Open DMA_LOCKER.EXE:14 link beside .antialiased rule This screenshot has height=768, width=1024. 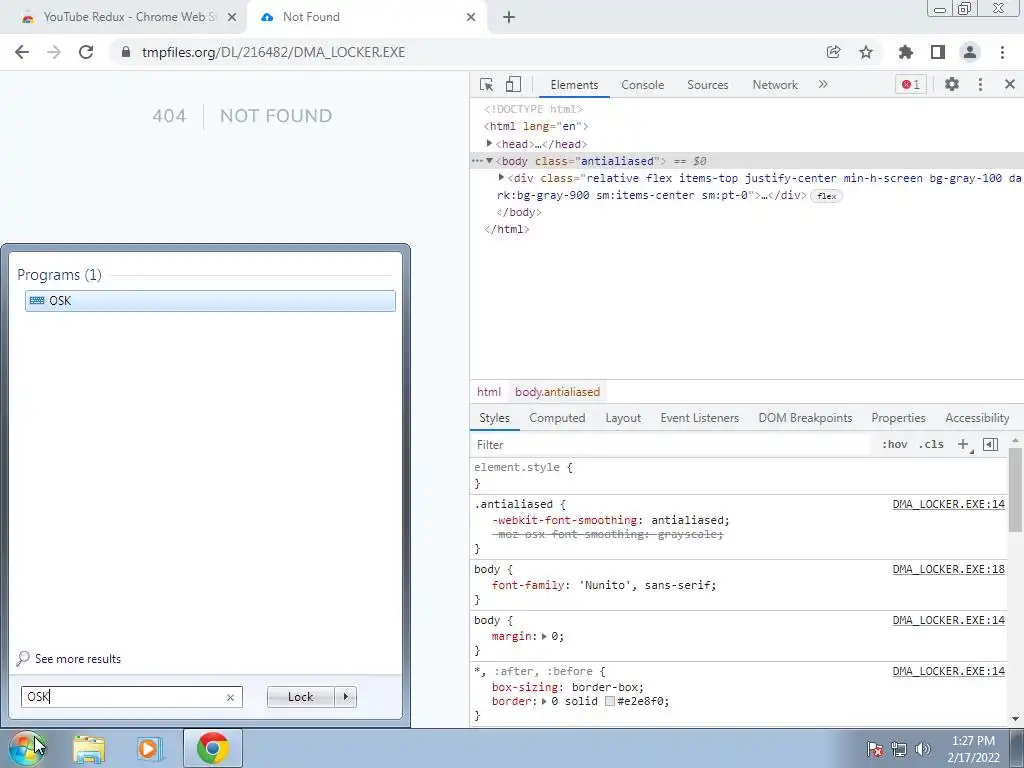pos(948,504)
